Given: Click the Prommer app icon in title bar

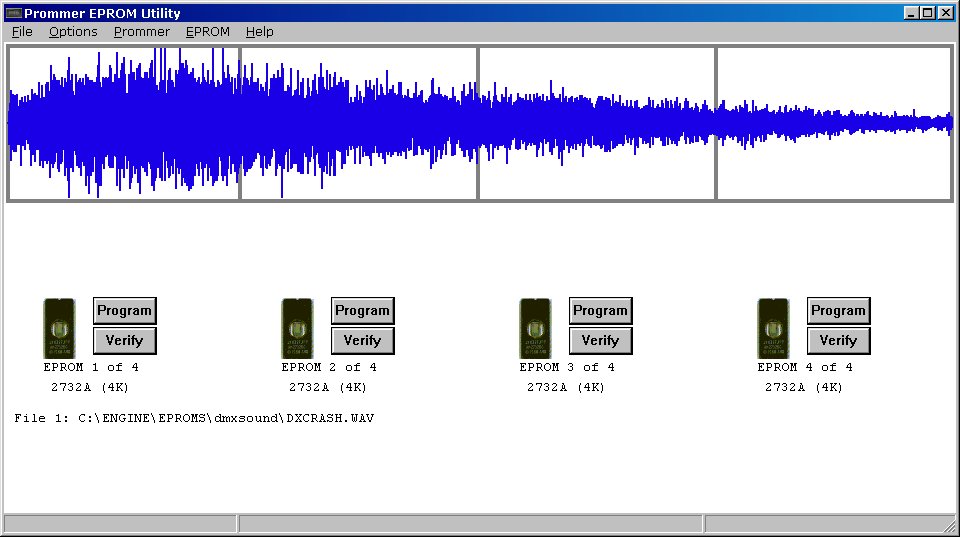Looking at the screenshot, I should point(13,13).
